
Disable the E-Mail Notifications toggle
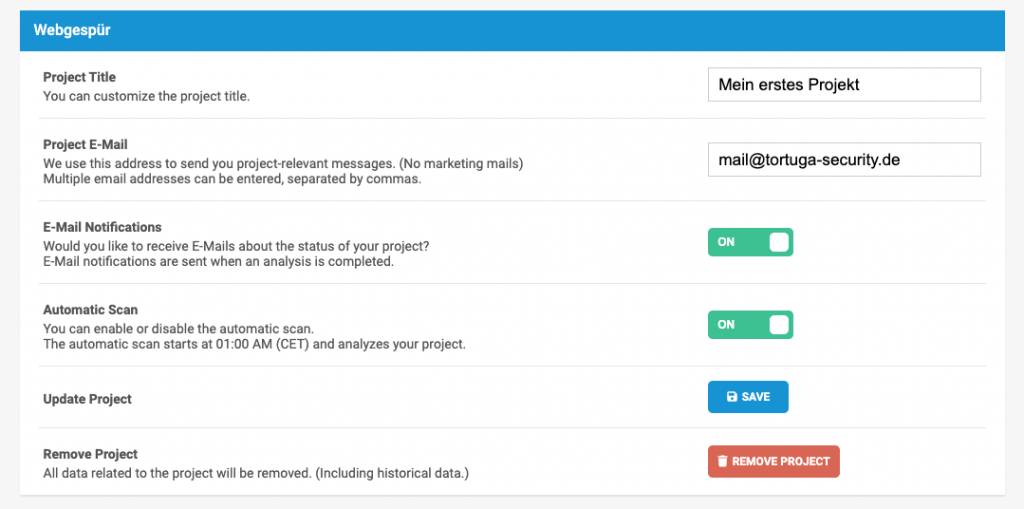tap(750, 242)
